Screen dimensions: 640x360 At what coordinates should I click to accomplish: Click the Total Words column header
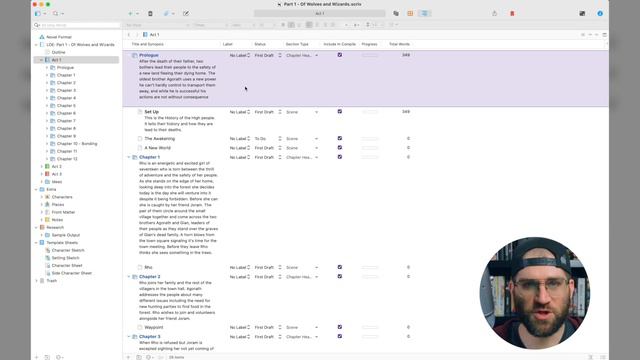coord(399,44)
